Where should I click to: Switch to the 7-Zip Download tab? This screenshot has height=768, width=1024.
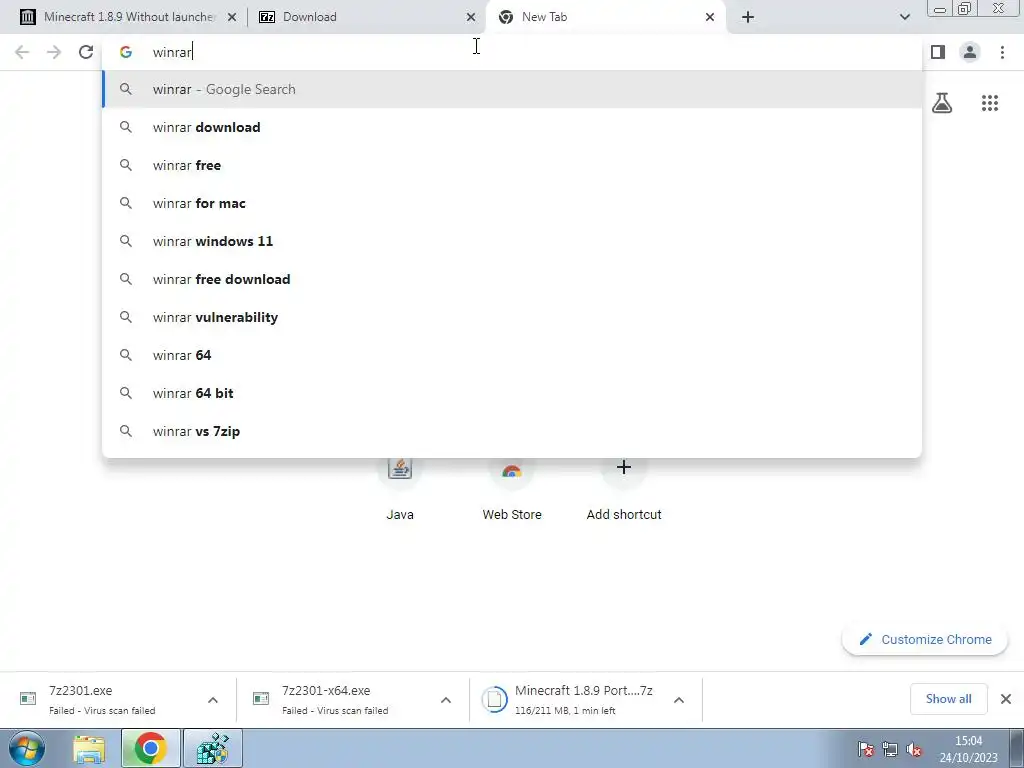click(x=367, y=17)
